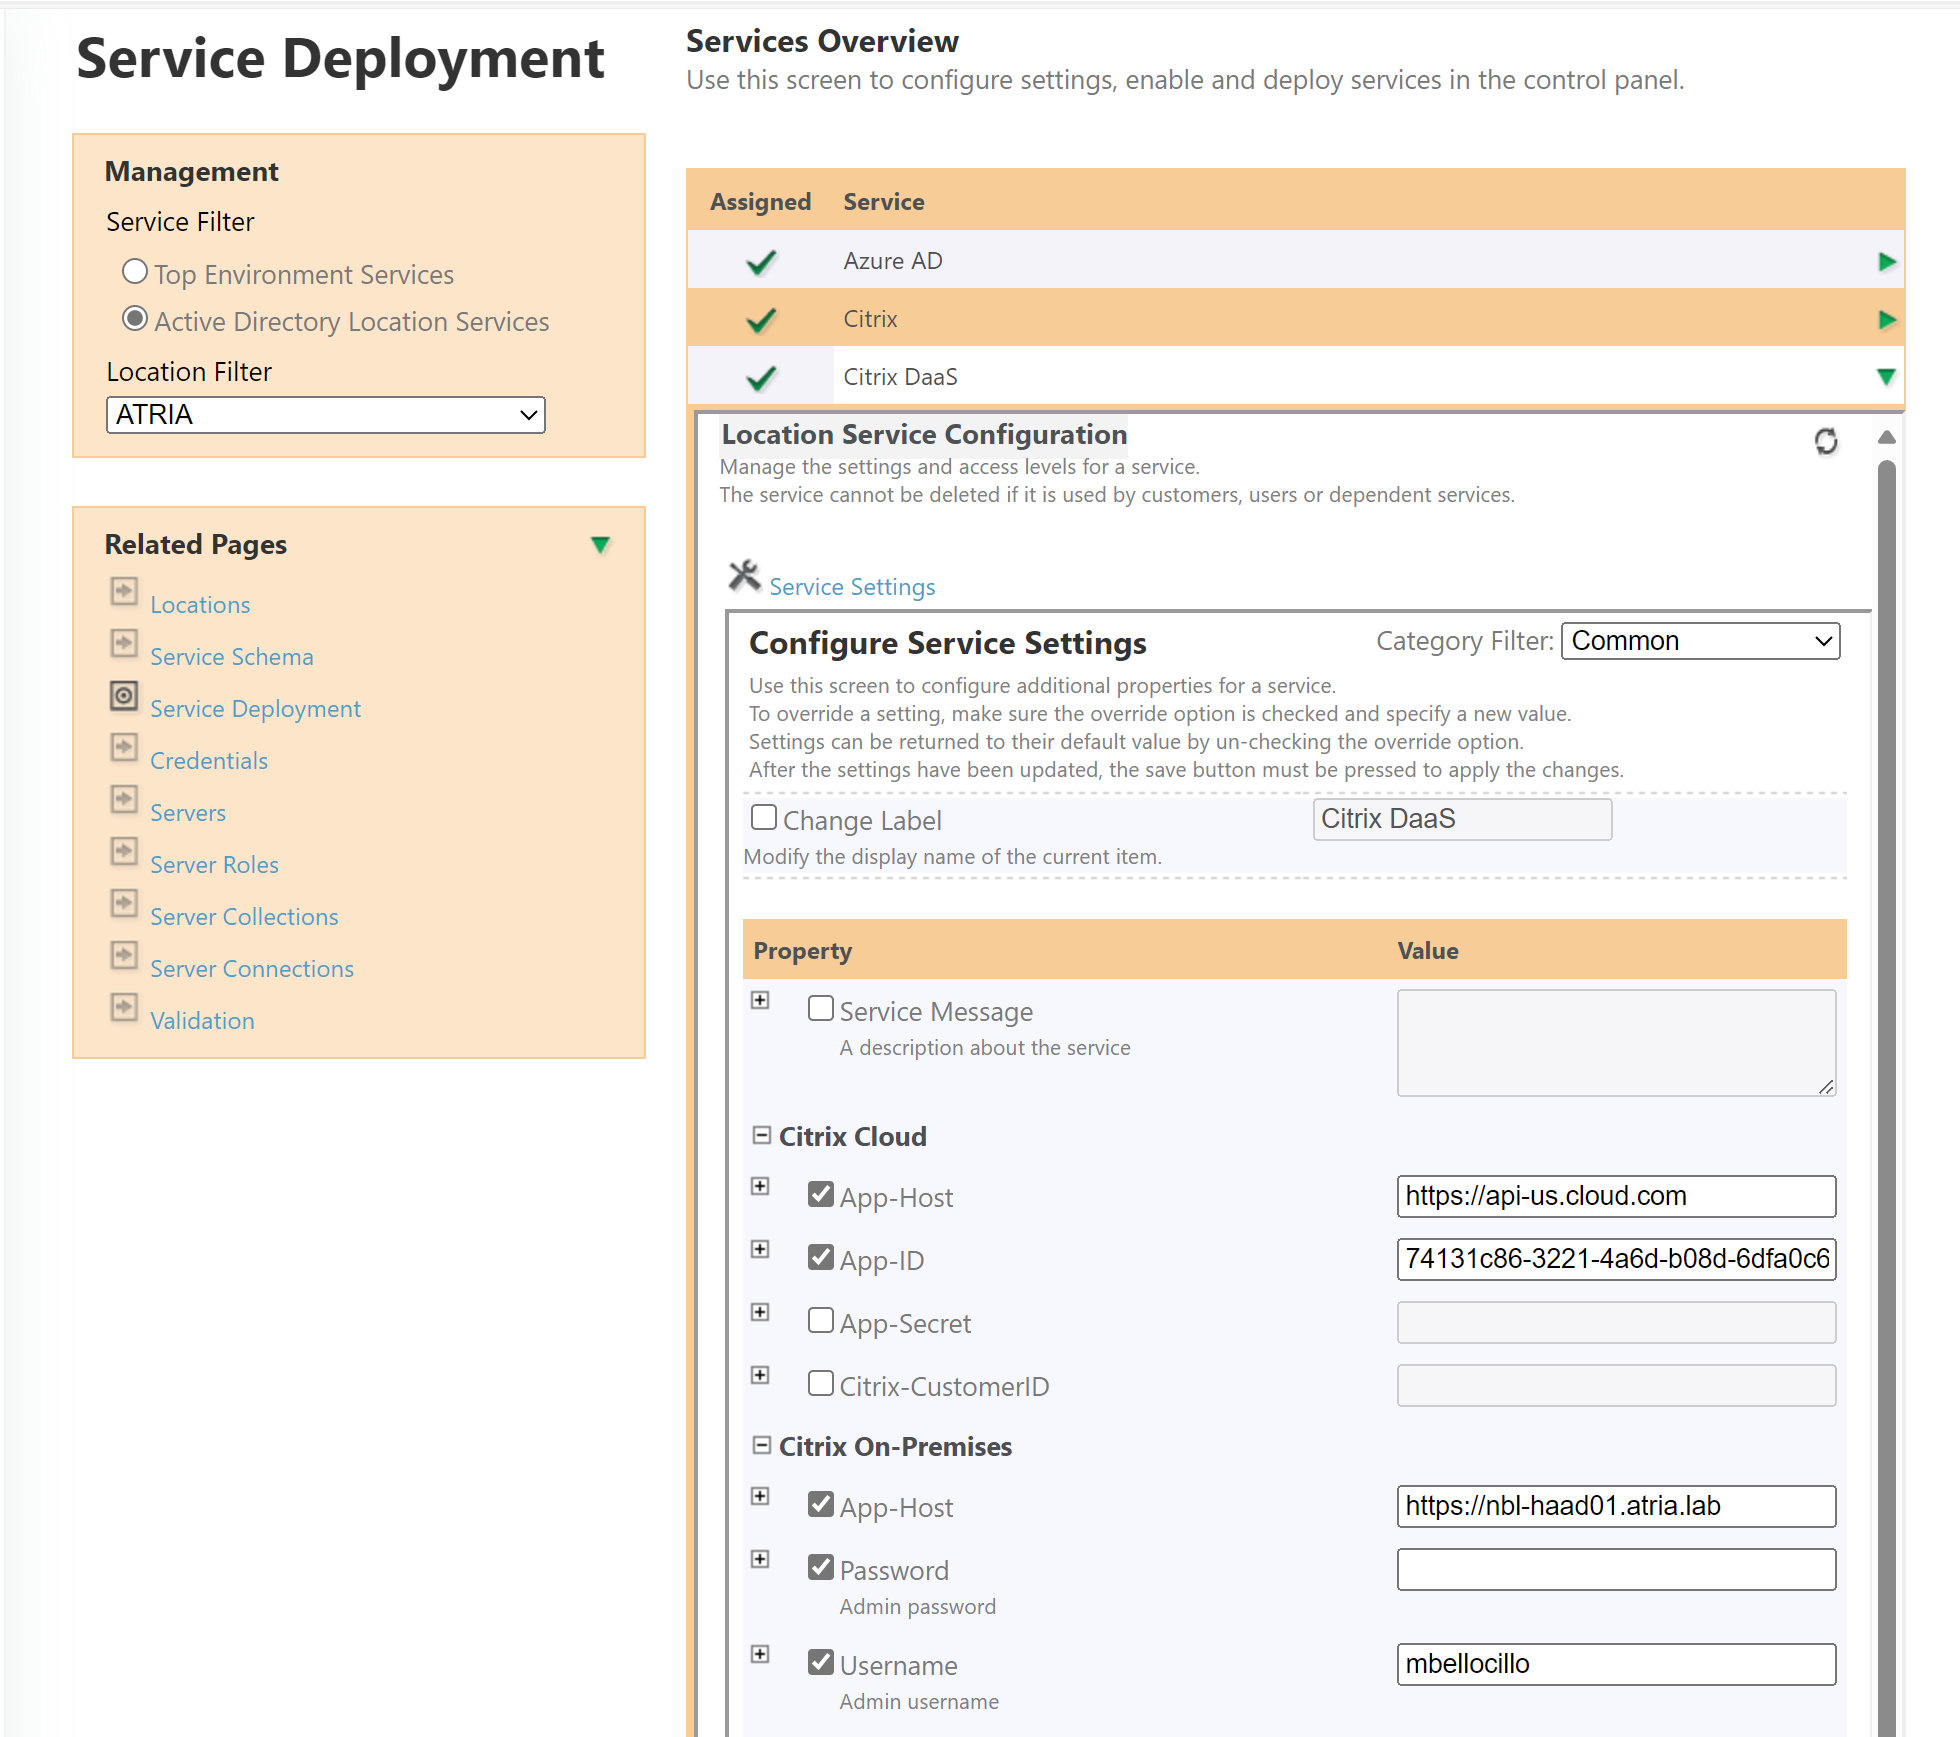
Task: Select Active Directory Location Services radio button
Action: (135, 319)
